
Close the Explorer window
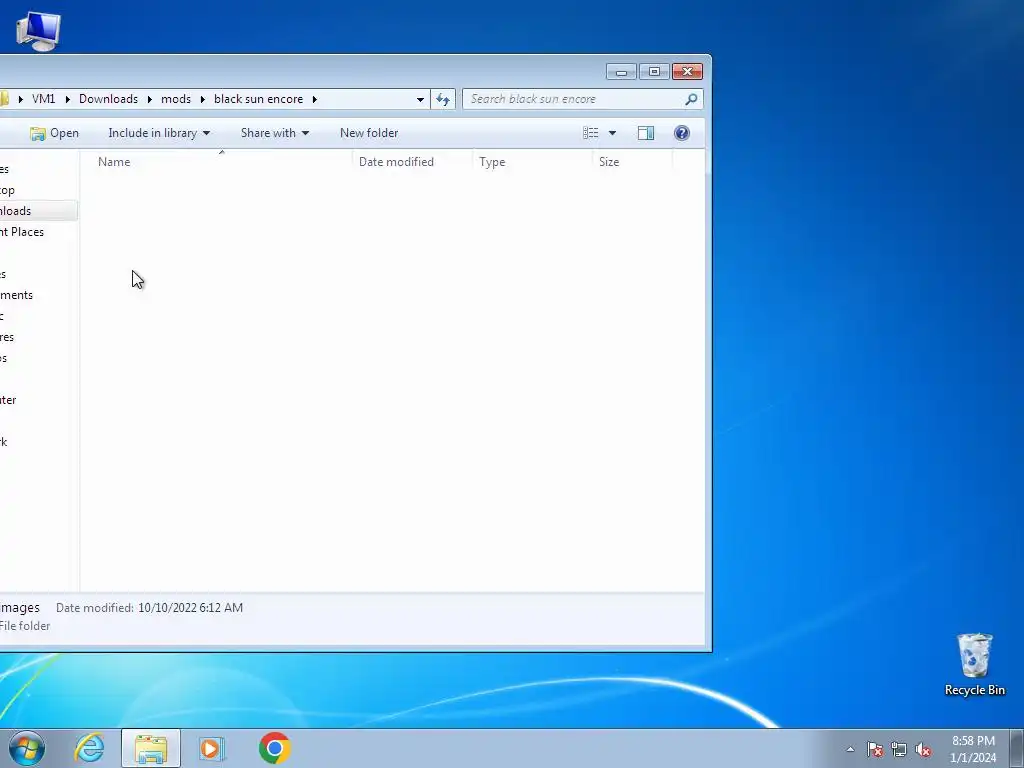click(688, 71)
